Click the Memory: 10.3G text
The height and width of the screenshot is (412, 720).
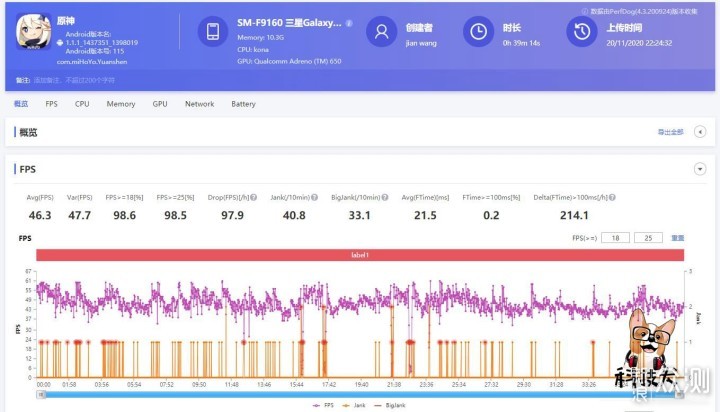point(260,38)
